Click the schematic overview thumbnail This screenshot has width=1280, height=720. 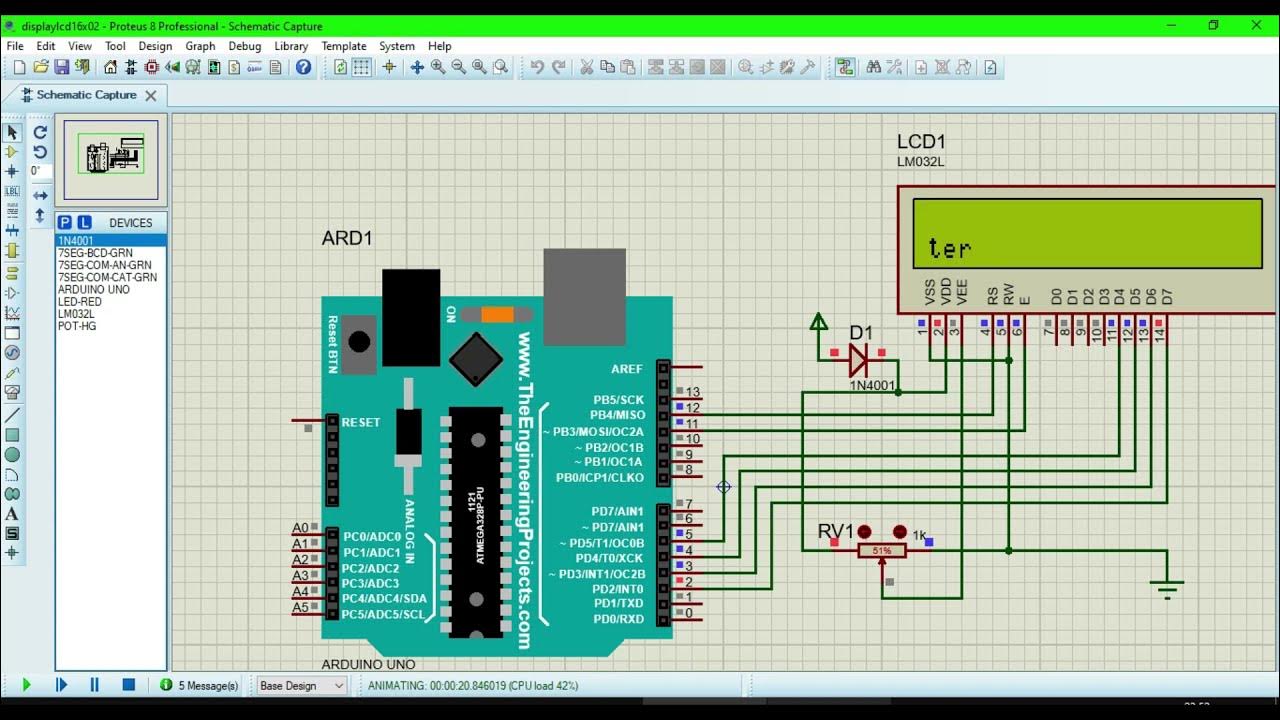[x=111, y=160]
